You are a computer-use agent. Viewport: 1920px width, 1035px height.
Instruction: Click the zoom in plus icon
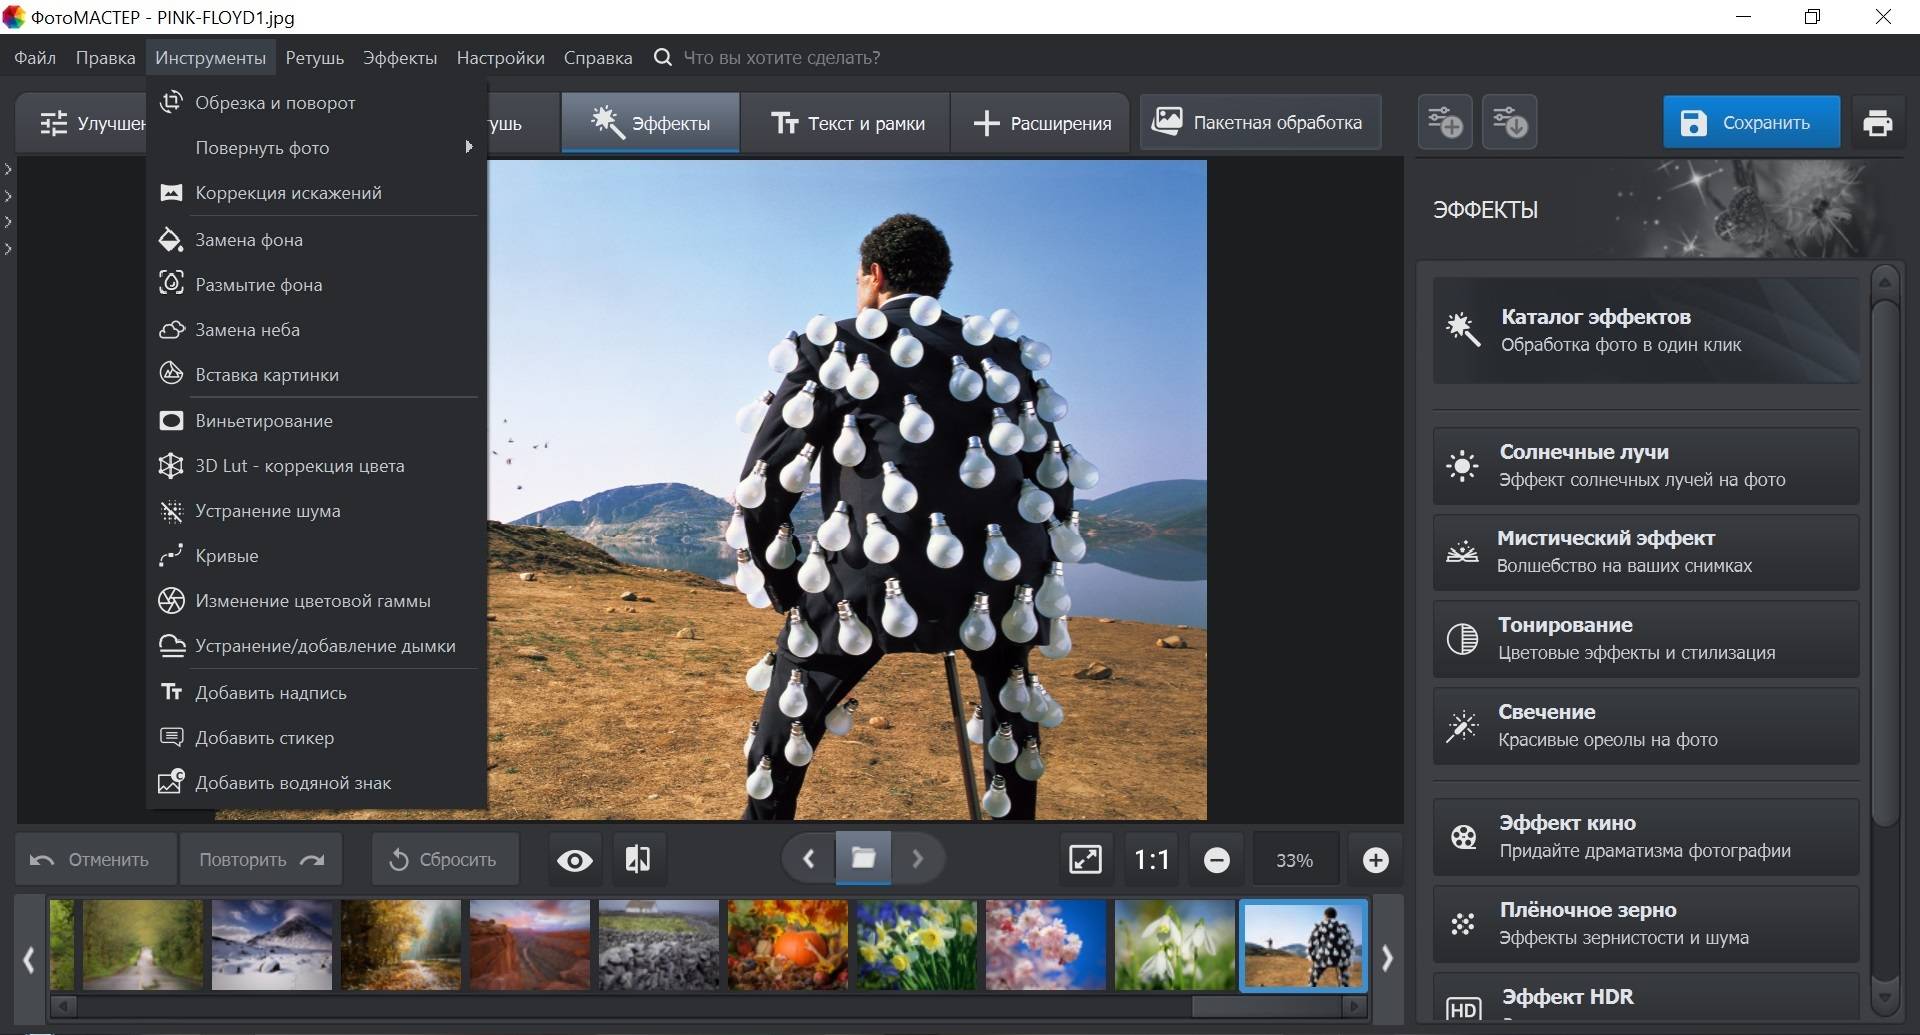[1375, 860]
